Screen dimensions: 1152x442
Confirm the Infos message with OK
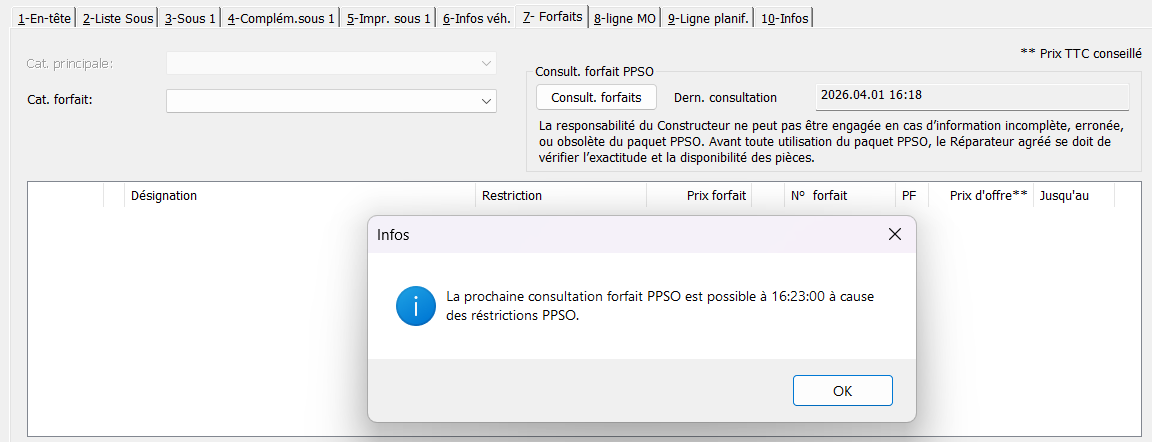point(843,391)
